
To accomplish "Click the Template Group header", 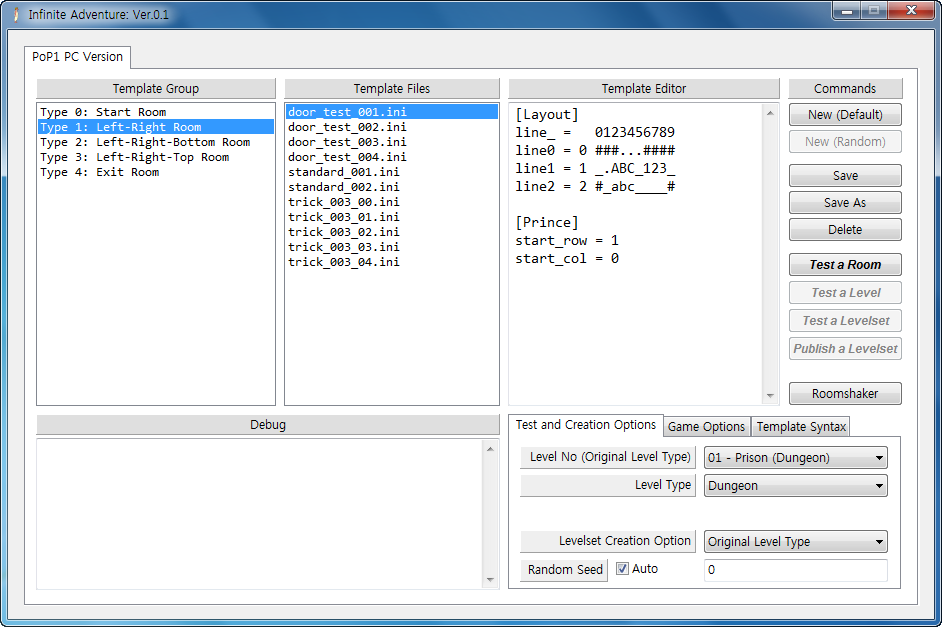I will pyautogui.click(x=156, y=88).
